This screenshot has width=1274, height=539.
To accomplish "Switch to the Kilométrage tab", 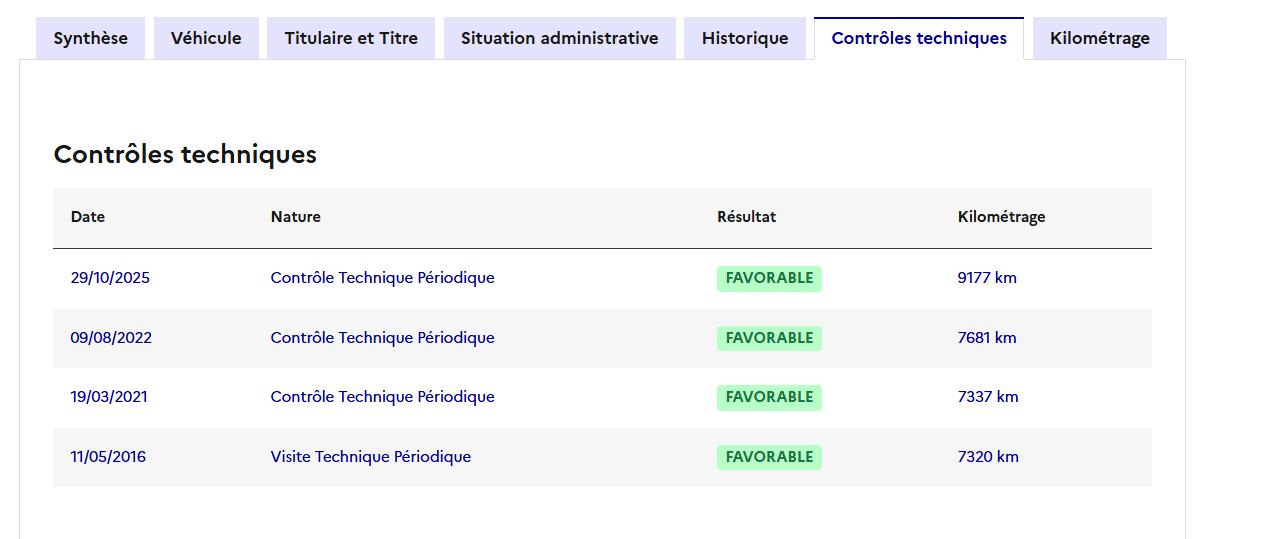I will 1099,38.
